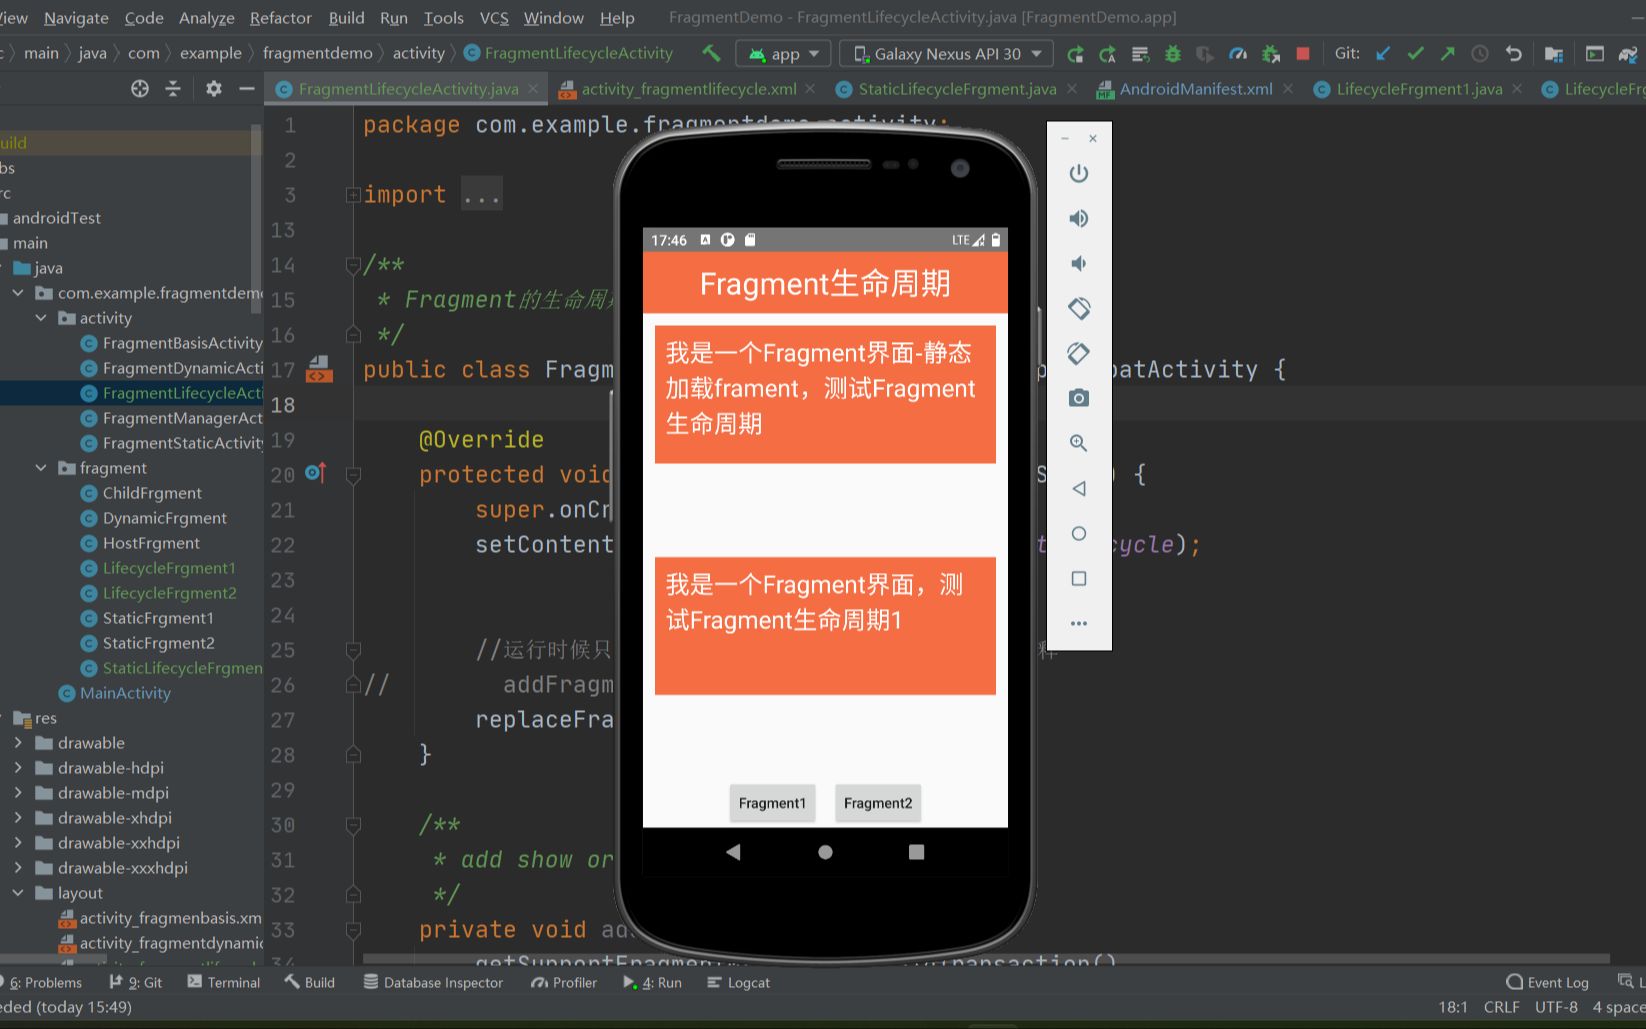Viewport: 1646px width, 1029px height.
Task: Expand the drawable folder in Project panel
Action: 17,742
